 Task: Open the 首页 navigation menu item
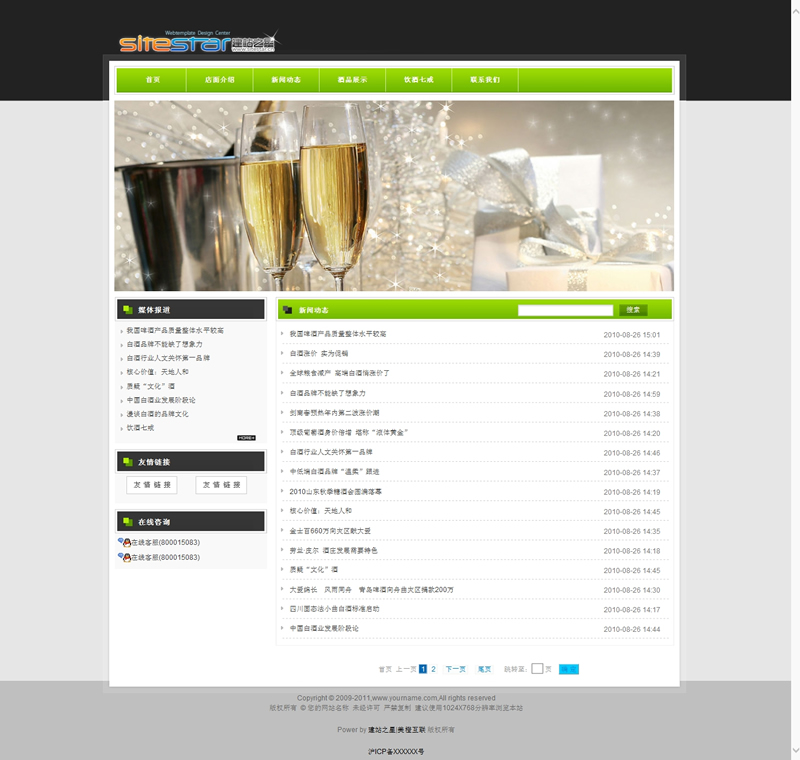152,80
